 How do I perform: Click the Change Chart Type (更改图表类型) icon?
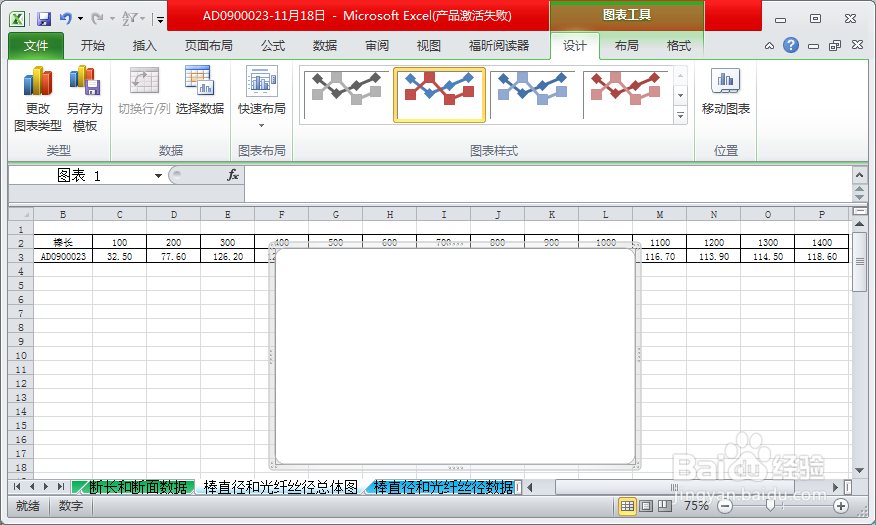click(x=37, y=82)
